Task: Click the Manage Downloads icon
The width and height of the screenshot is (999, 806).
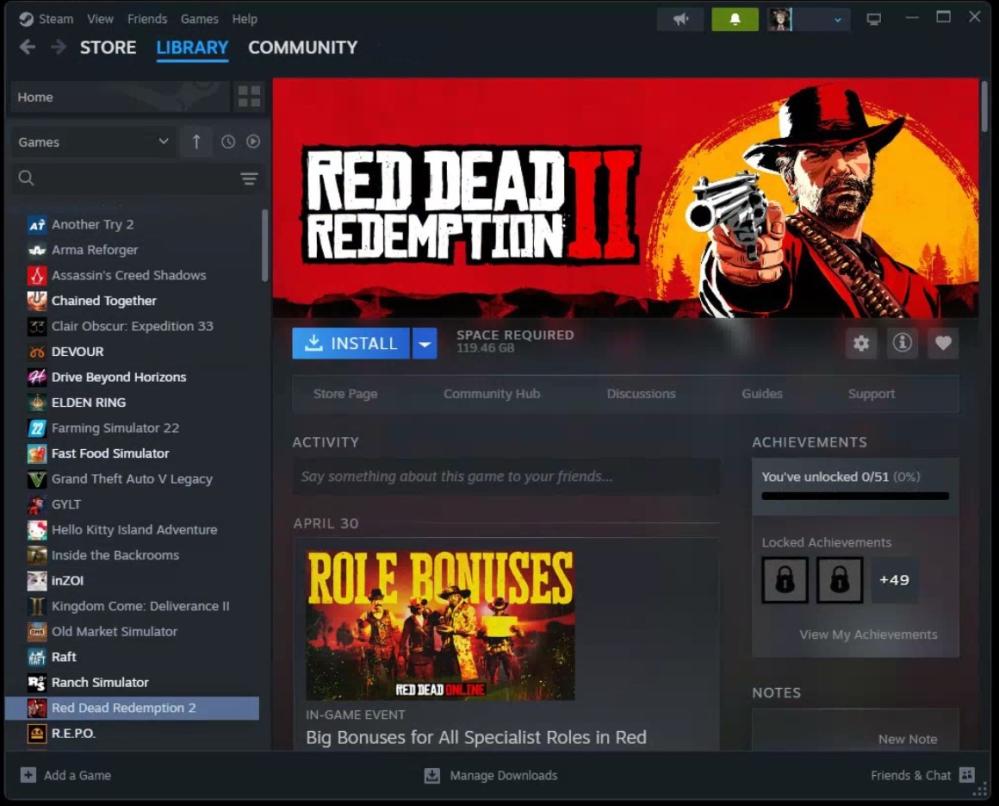Action: coord(432,775)
